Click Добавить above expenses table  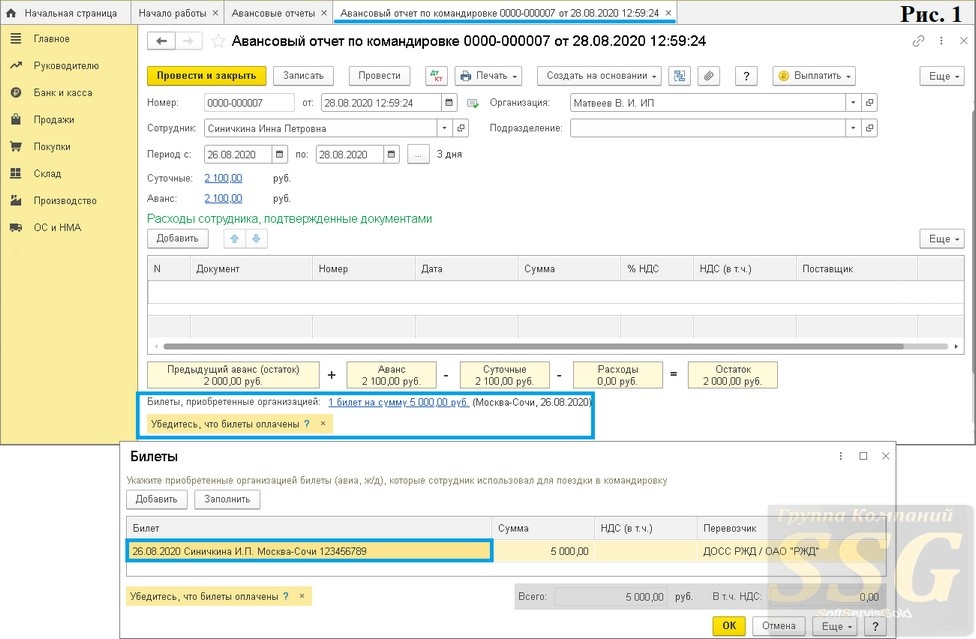[177, 238]
